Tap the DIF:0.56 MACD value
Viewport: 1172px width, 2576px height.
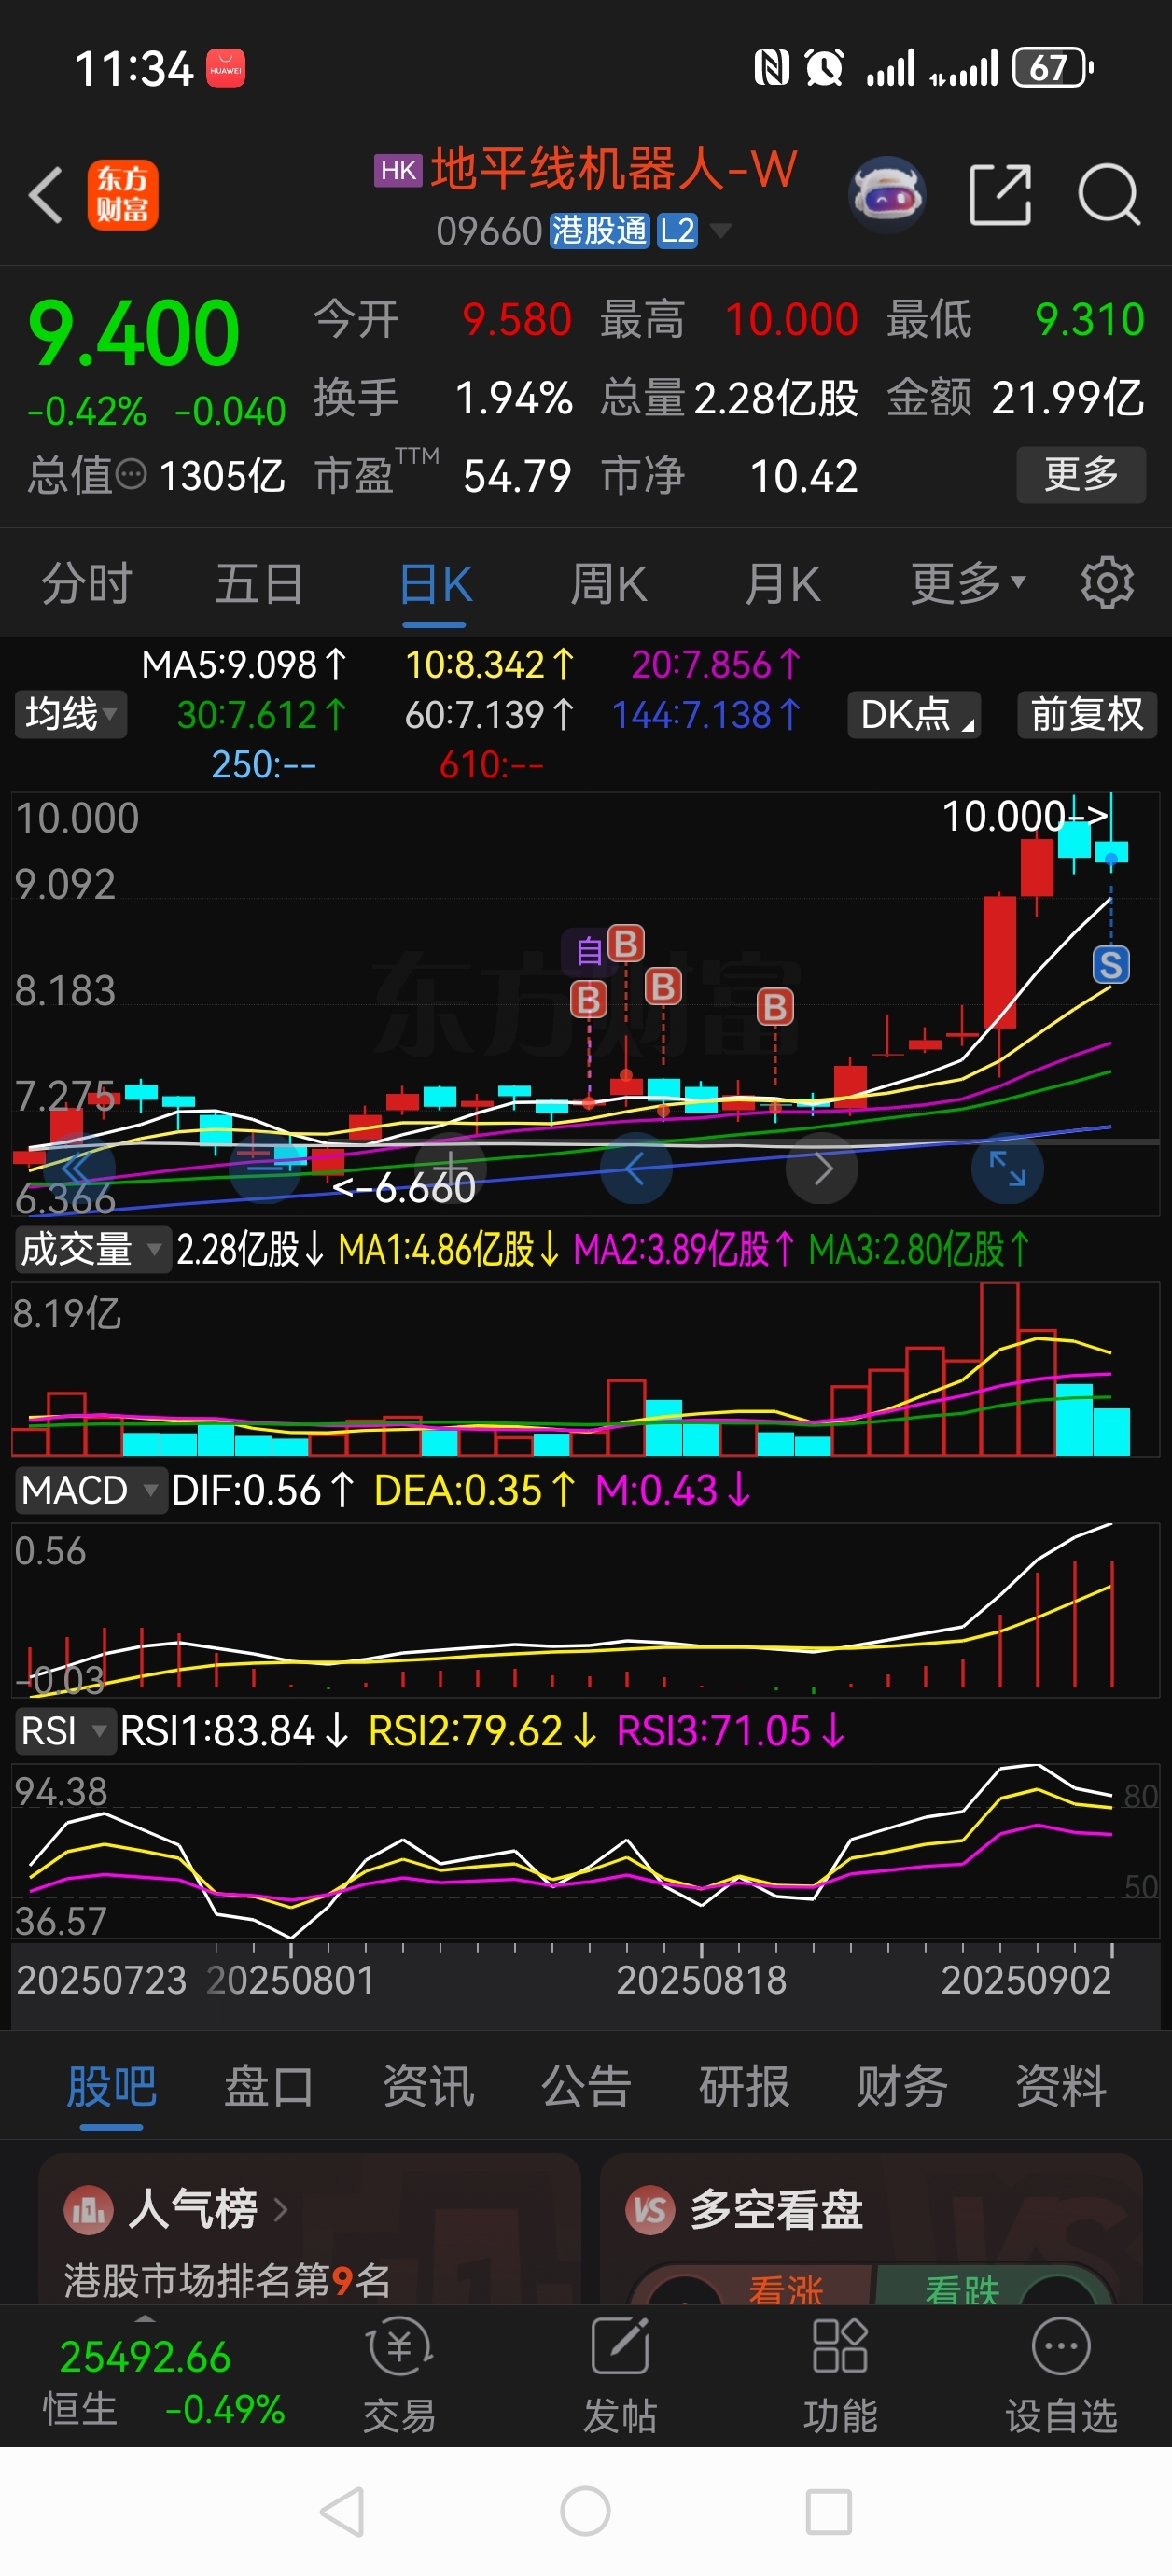[263, 1490]
